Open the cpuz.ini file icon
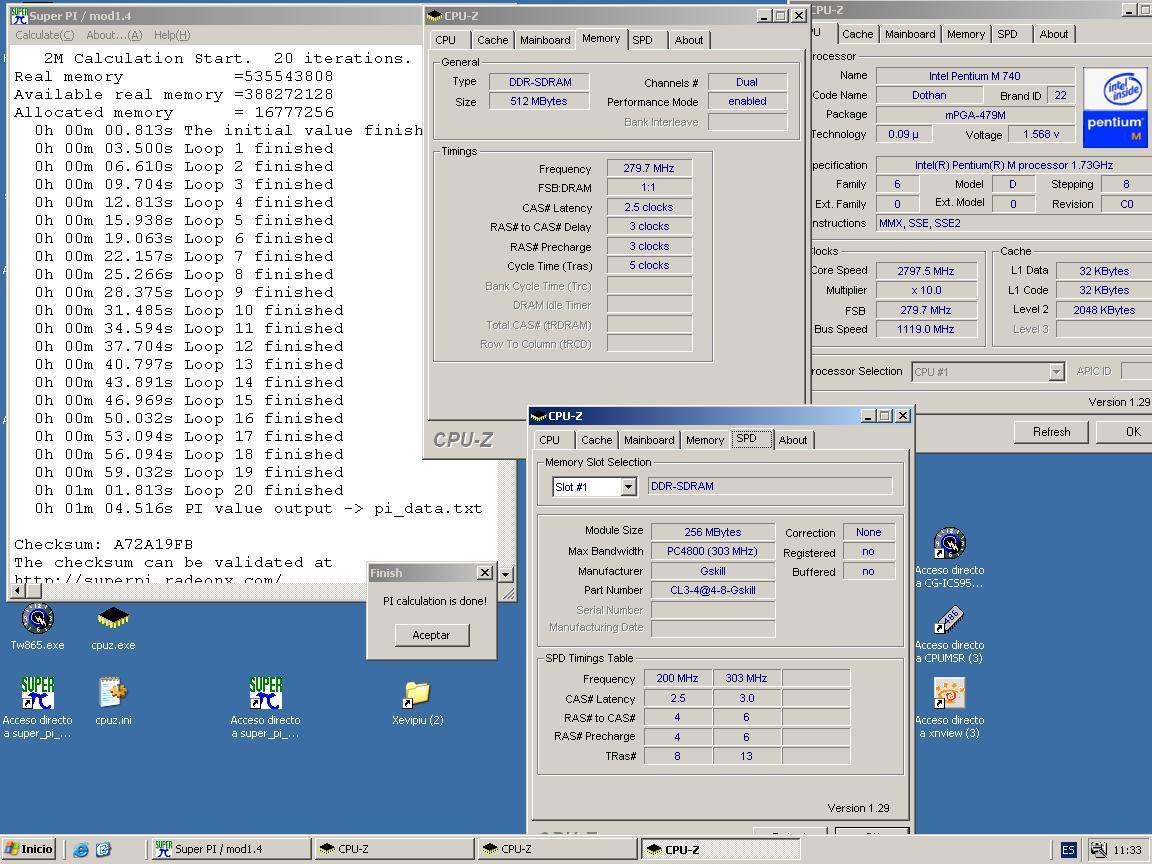The height and width of the screenshot is (864, 1152). pos(113,693)
